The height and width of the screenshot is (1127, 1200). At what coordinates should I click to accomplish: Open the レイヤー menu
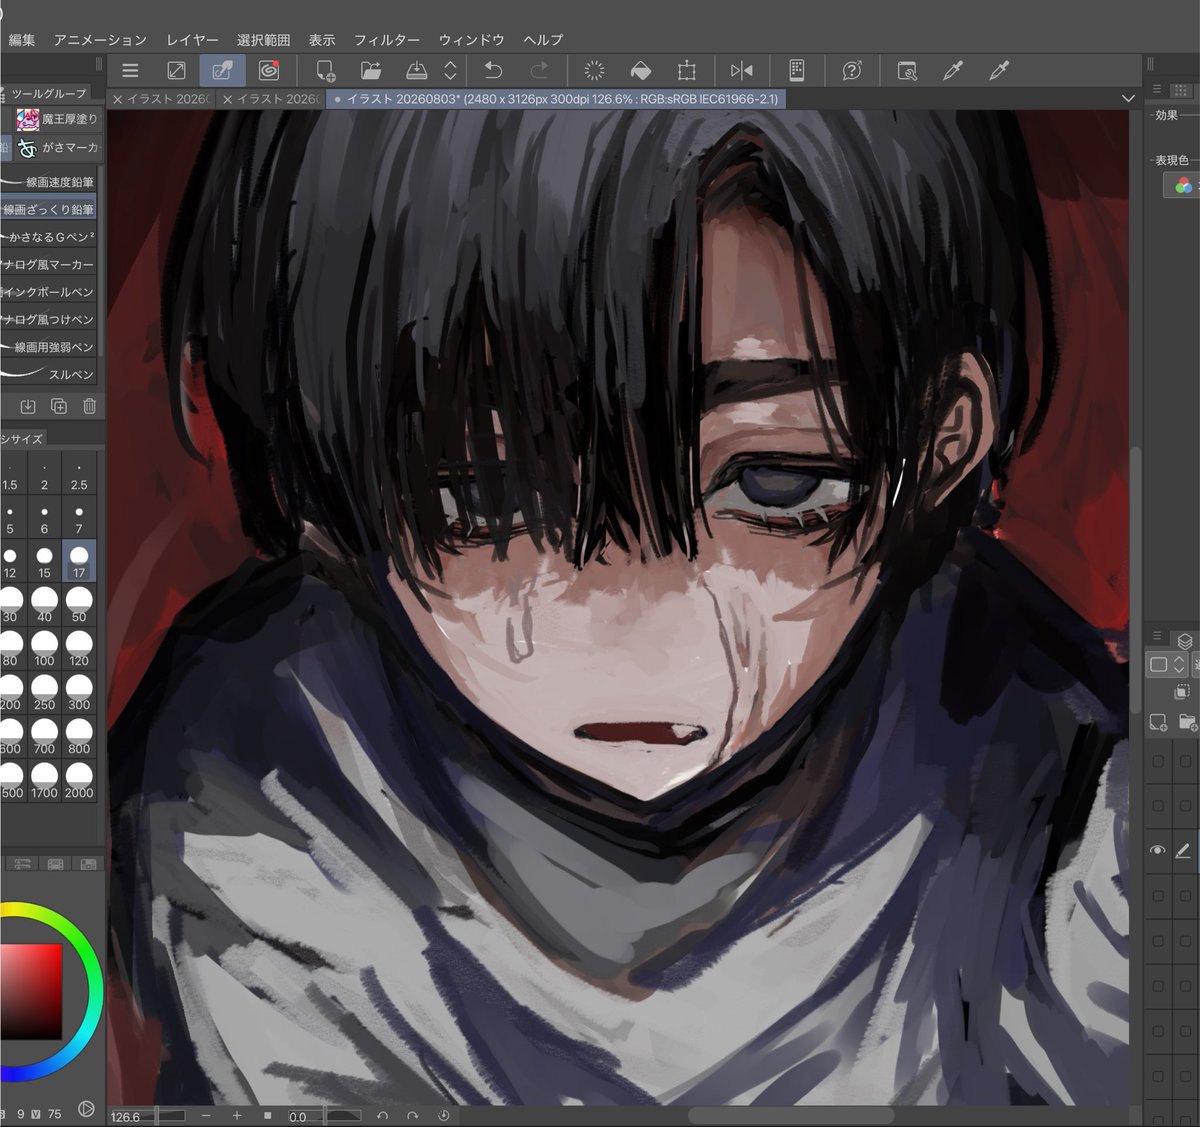click(192, 40)
